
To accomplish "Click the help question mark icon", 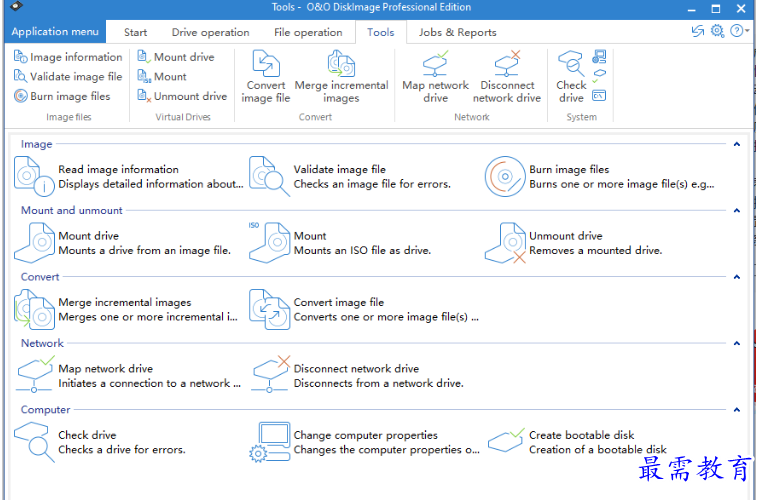I will (736, 31).
